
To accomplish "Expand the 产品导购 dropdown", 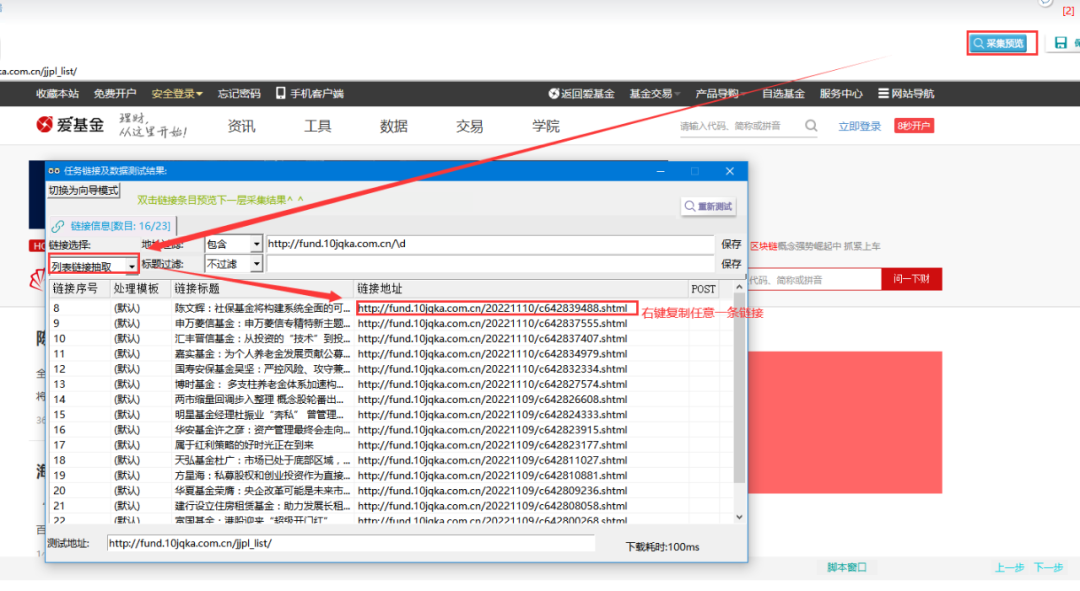I will pyautogui.click(x=720, y=93).
